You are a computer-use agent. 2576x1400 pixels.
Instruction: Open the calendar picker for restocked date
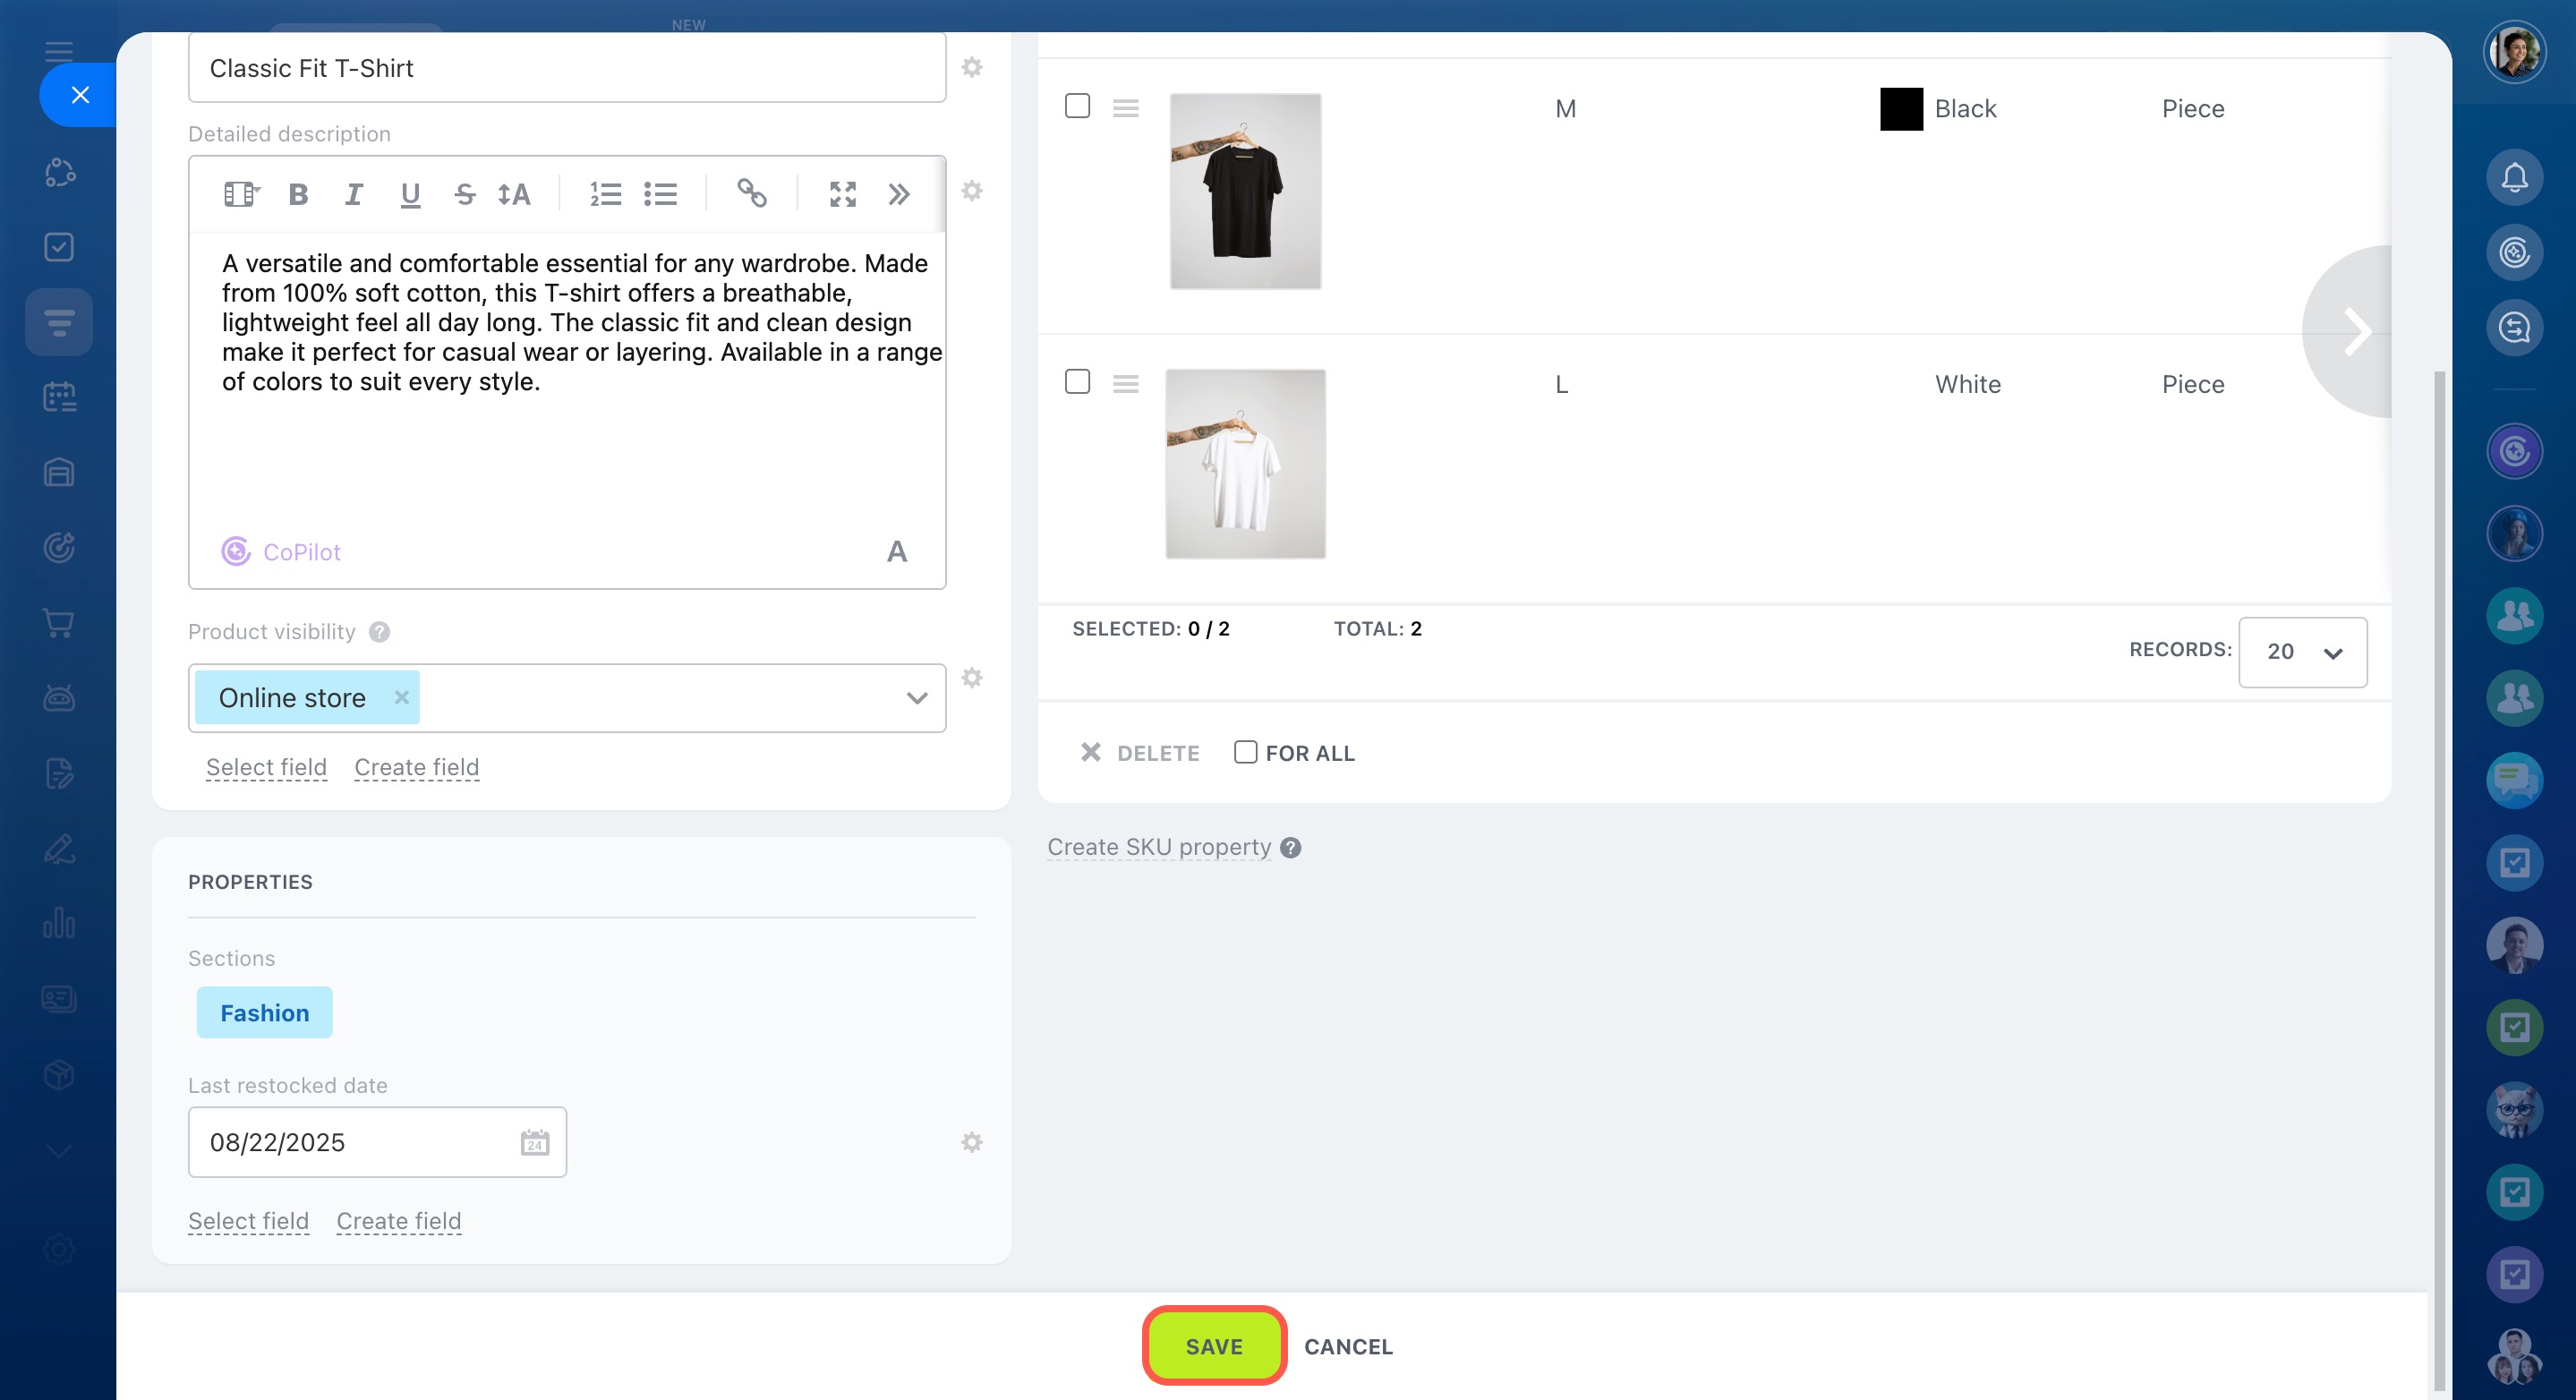(x=534, y=1142)
